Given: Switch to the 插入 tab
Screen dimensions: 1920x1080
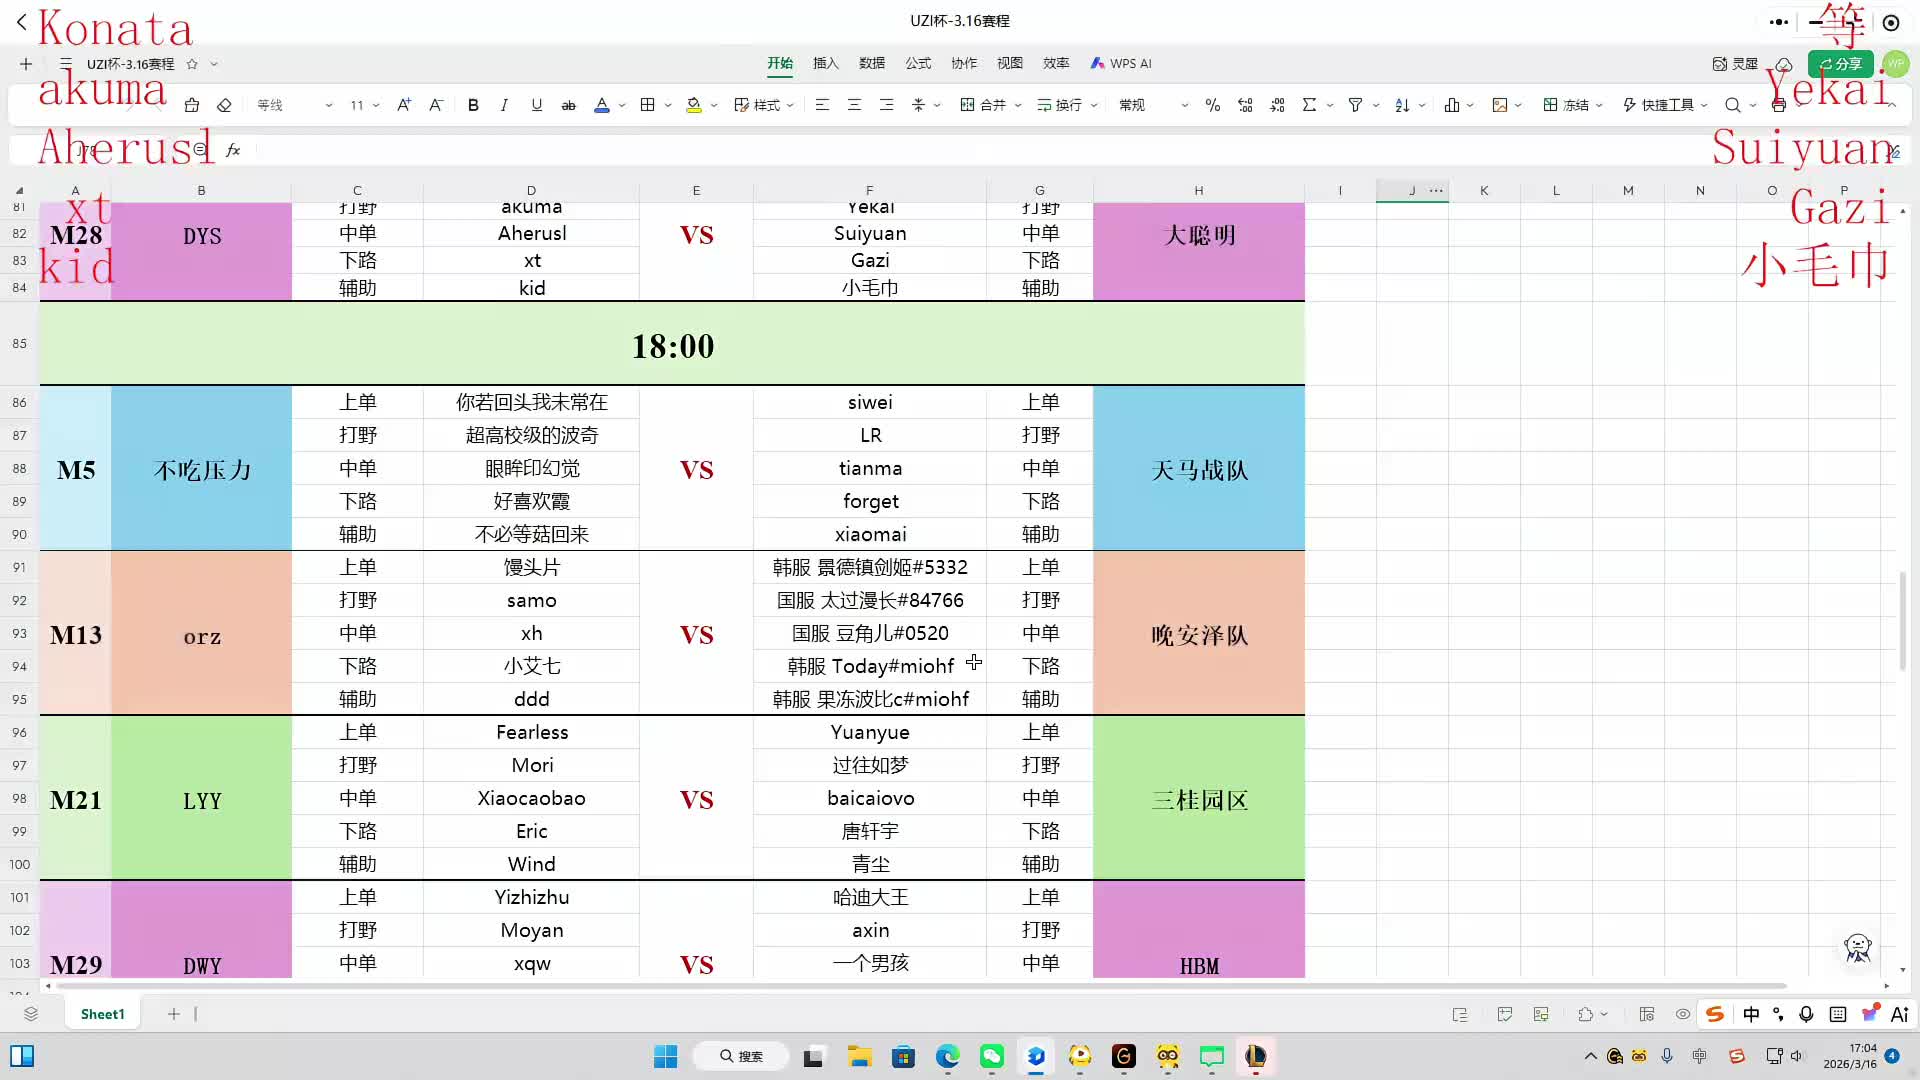Looking at the screenshot, I should 825,63.
